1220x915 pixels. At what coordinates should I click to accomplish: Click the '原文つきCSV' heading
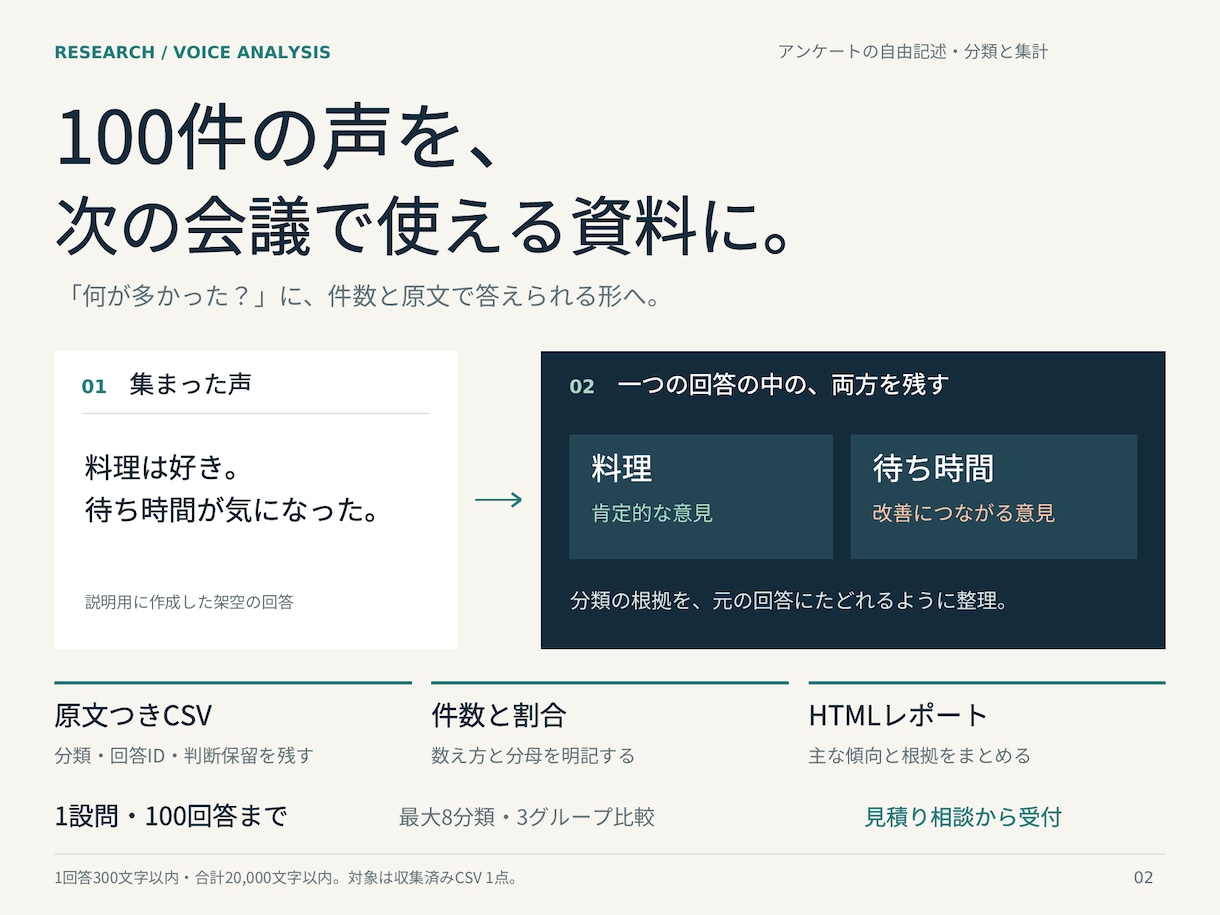(133, 716)
